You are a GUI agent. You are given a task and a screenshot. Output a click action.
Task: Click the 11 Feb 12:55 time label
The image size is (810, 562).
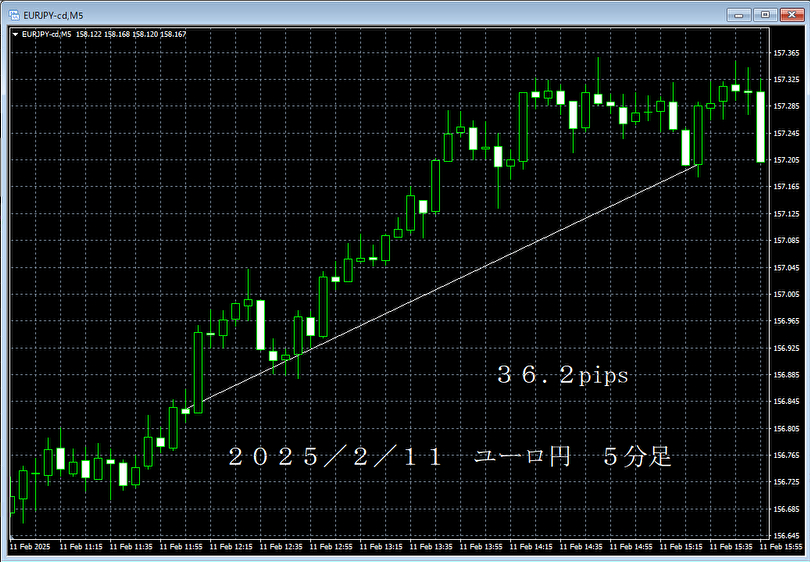[331, 547]
